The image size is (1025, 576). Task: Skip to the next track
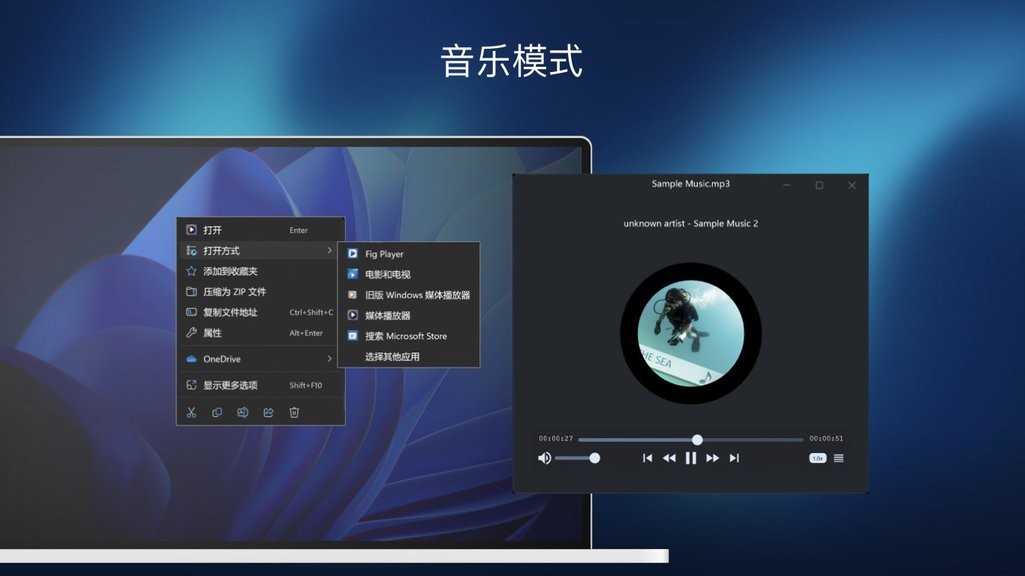pyautogui.click(x=733, y=457)
